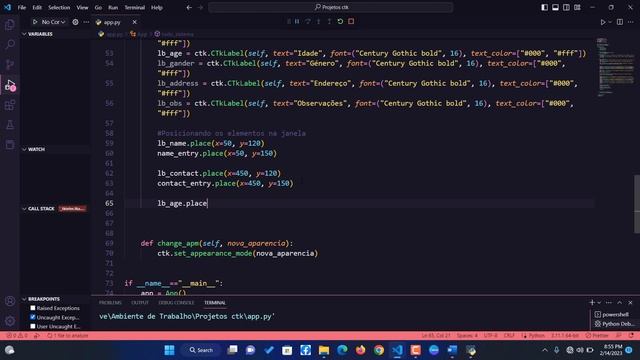Image resolution: width=640 pixels, height=360 pixels.
Task: Click the Python language mode status item
Action: [533, 336]
